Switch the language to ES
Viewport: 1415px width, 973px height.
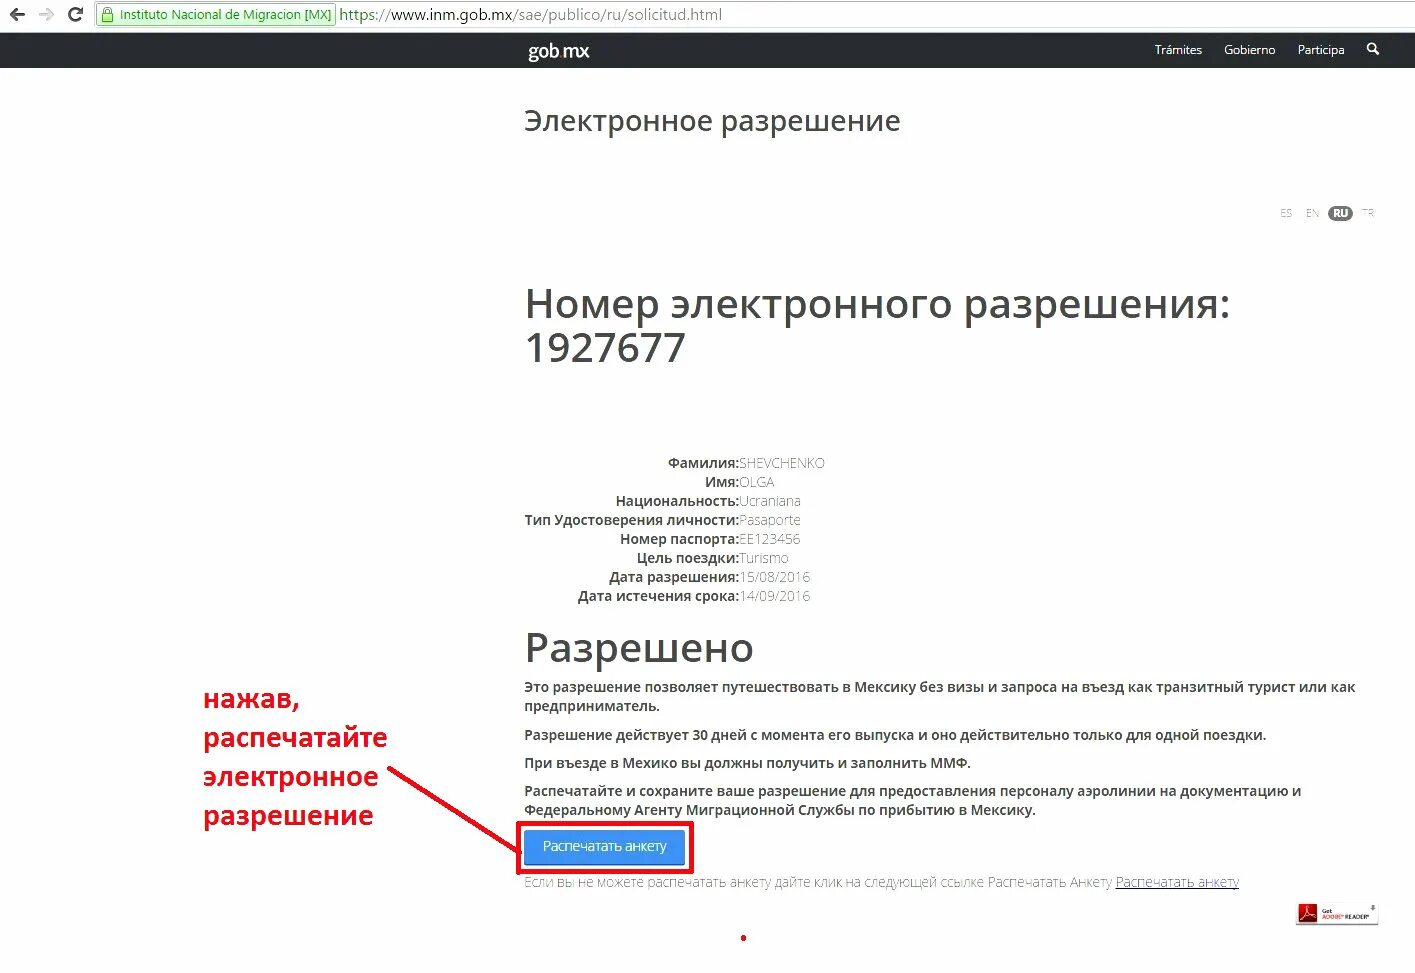click(1286, 213)
